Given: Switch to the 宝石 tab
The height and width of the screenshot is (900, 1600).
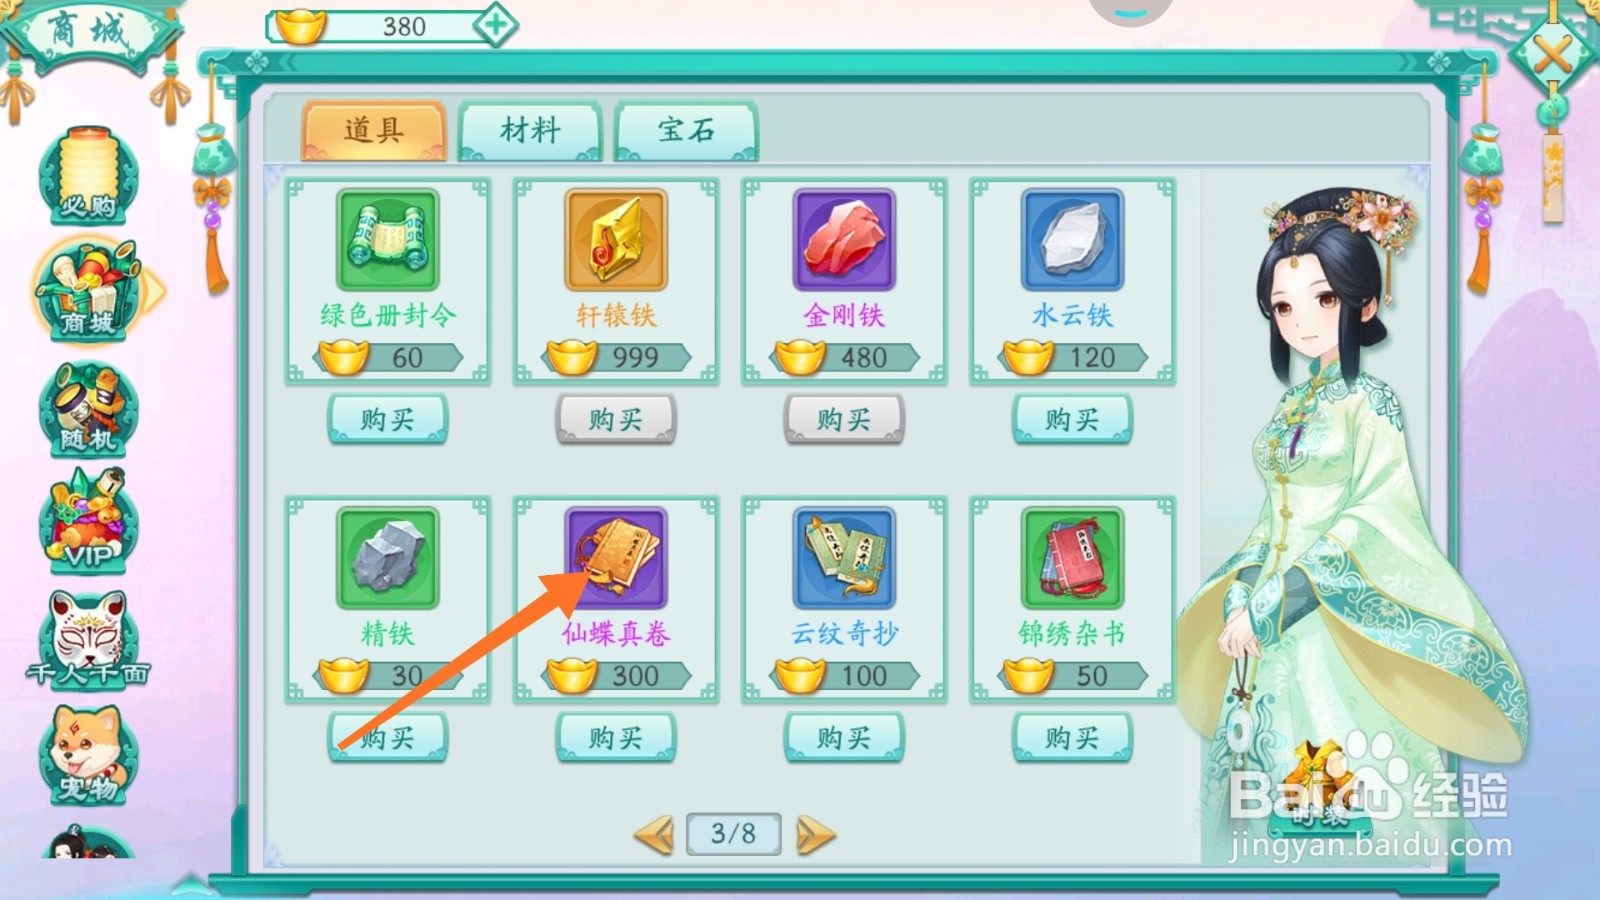Looking at the screenshot, I should point(686,130).
